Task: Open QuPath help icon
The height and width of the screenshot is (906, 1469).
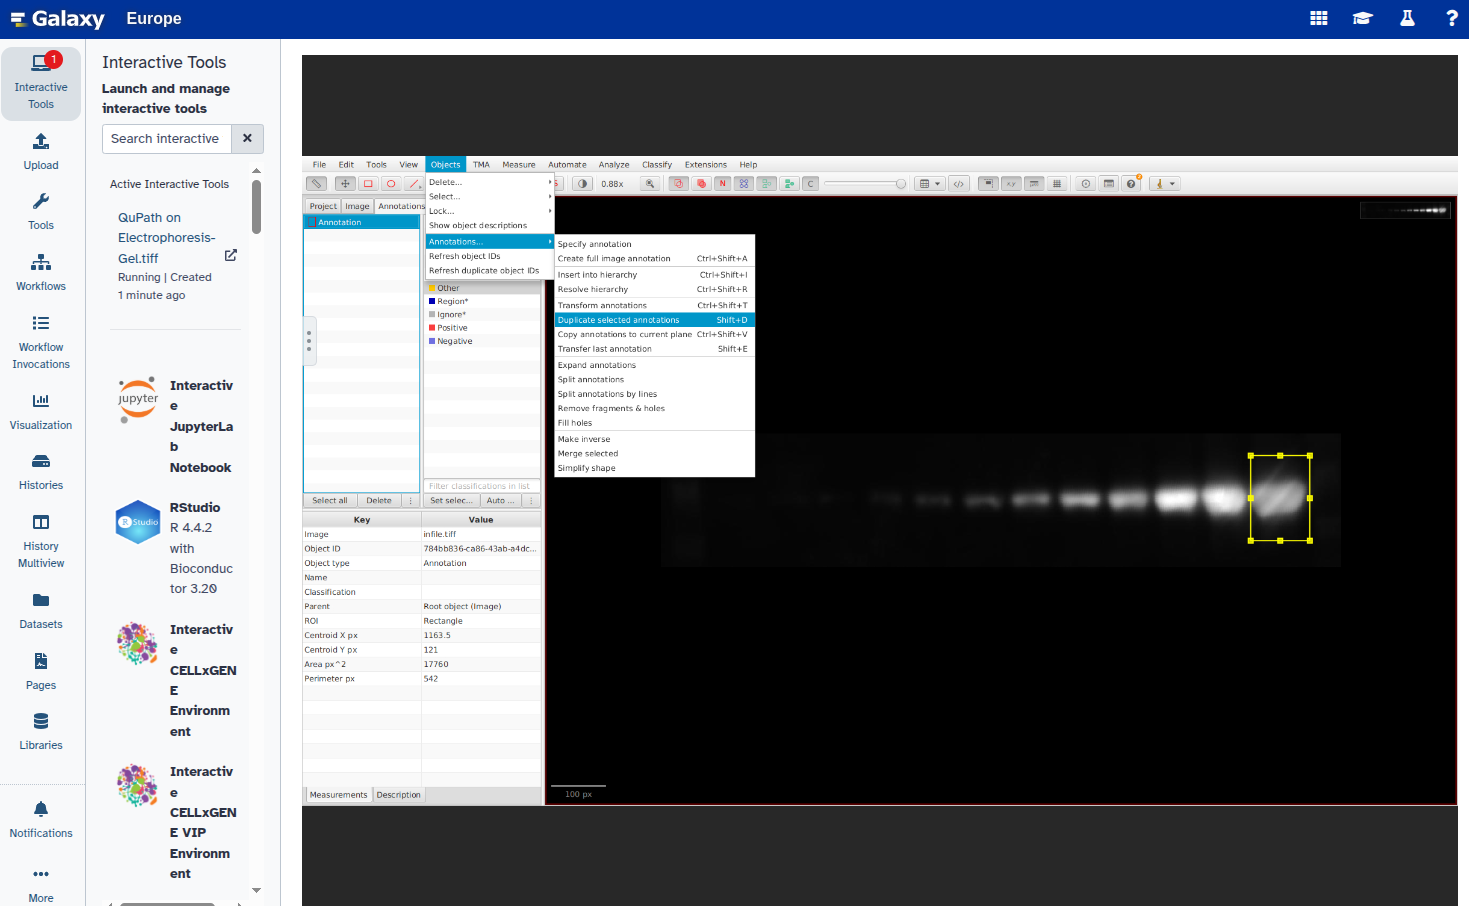Action: 1131,184
